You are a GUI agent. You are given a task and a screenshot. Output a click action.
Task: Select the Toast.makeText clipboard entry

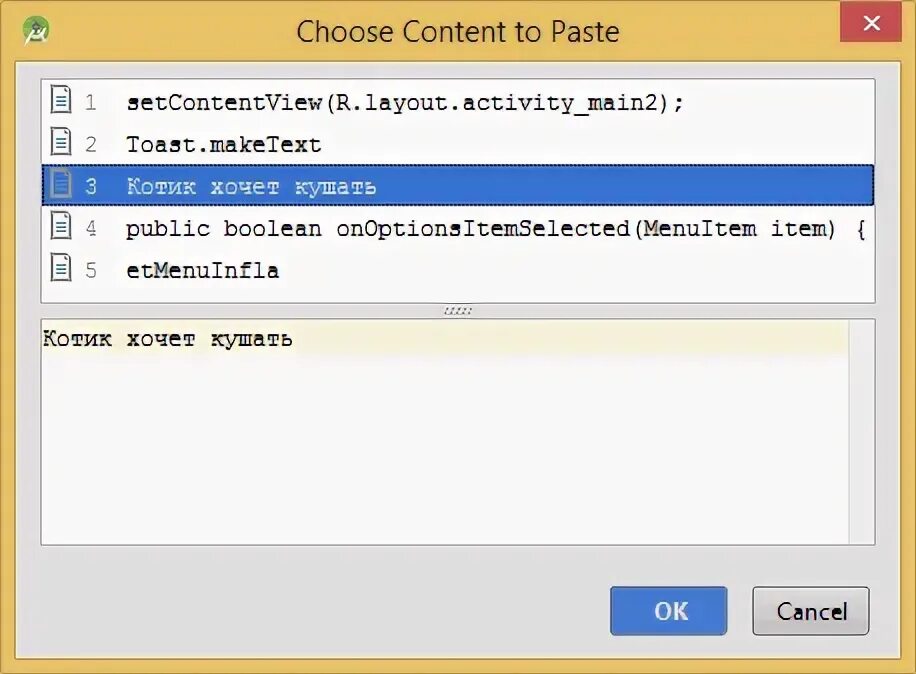pyautogui.click(x=224, y=144)
